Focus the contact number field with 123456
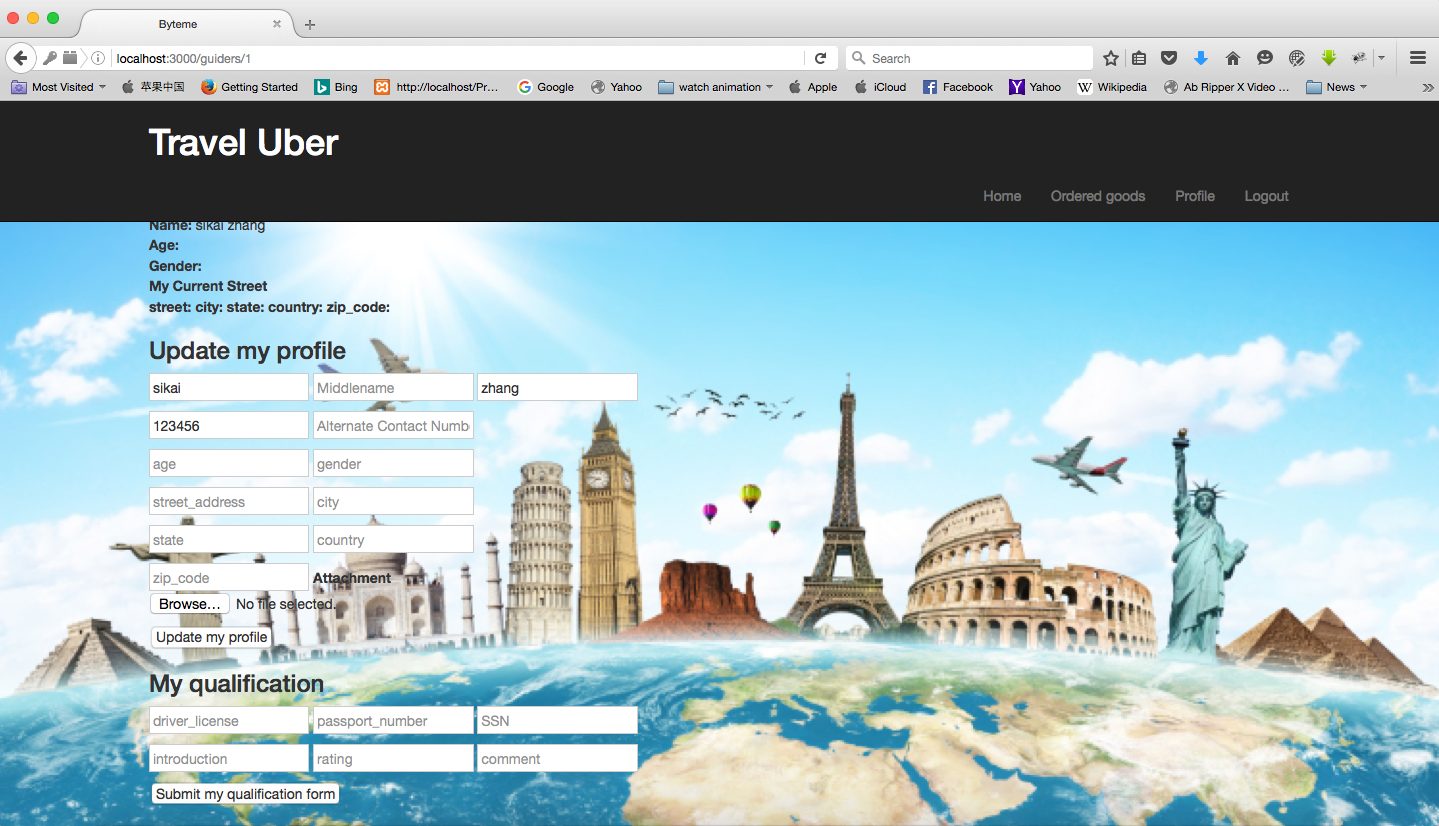The width and height of the screenshot is (1439, 826). pos(229,425)
